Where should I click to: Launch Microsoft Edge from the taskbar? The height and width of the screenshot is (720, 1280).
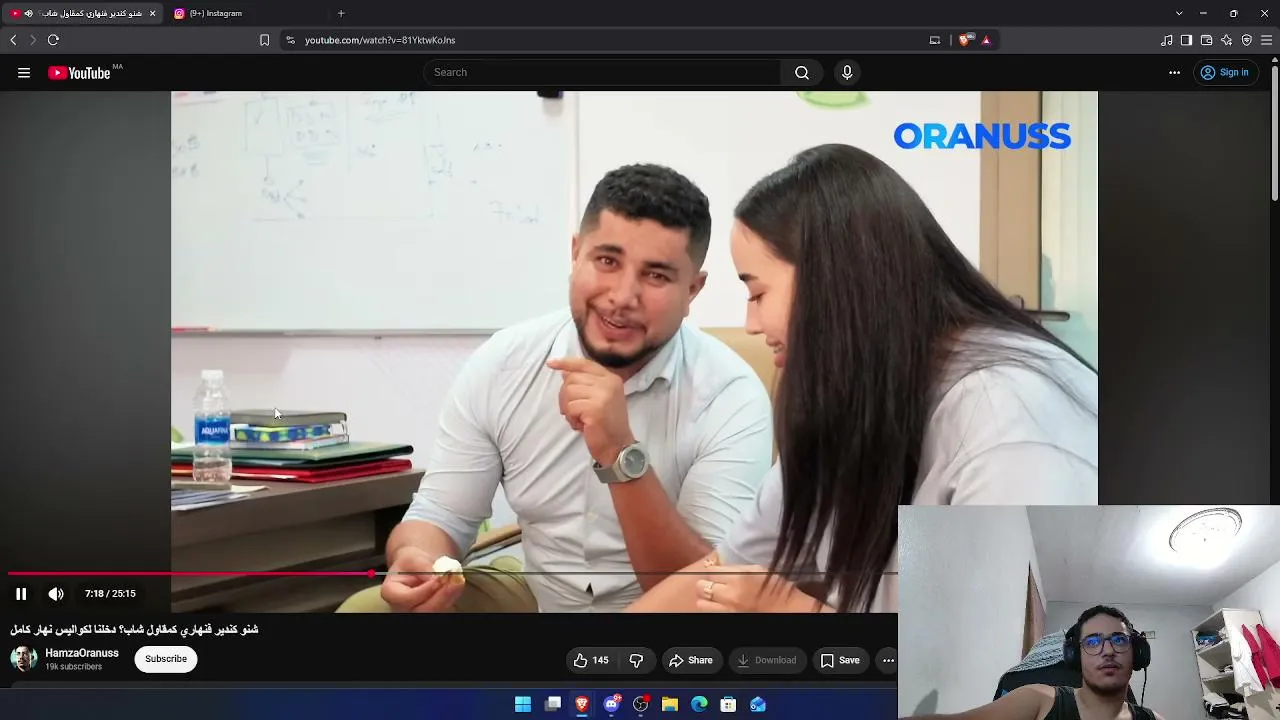(699, 704)
